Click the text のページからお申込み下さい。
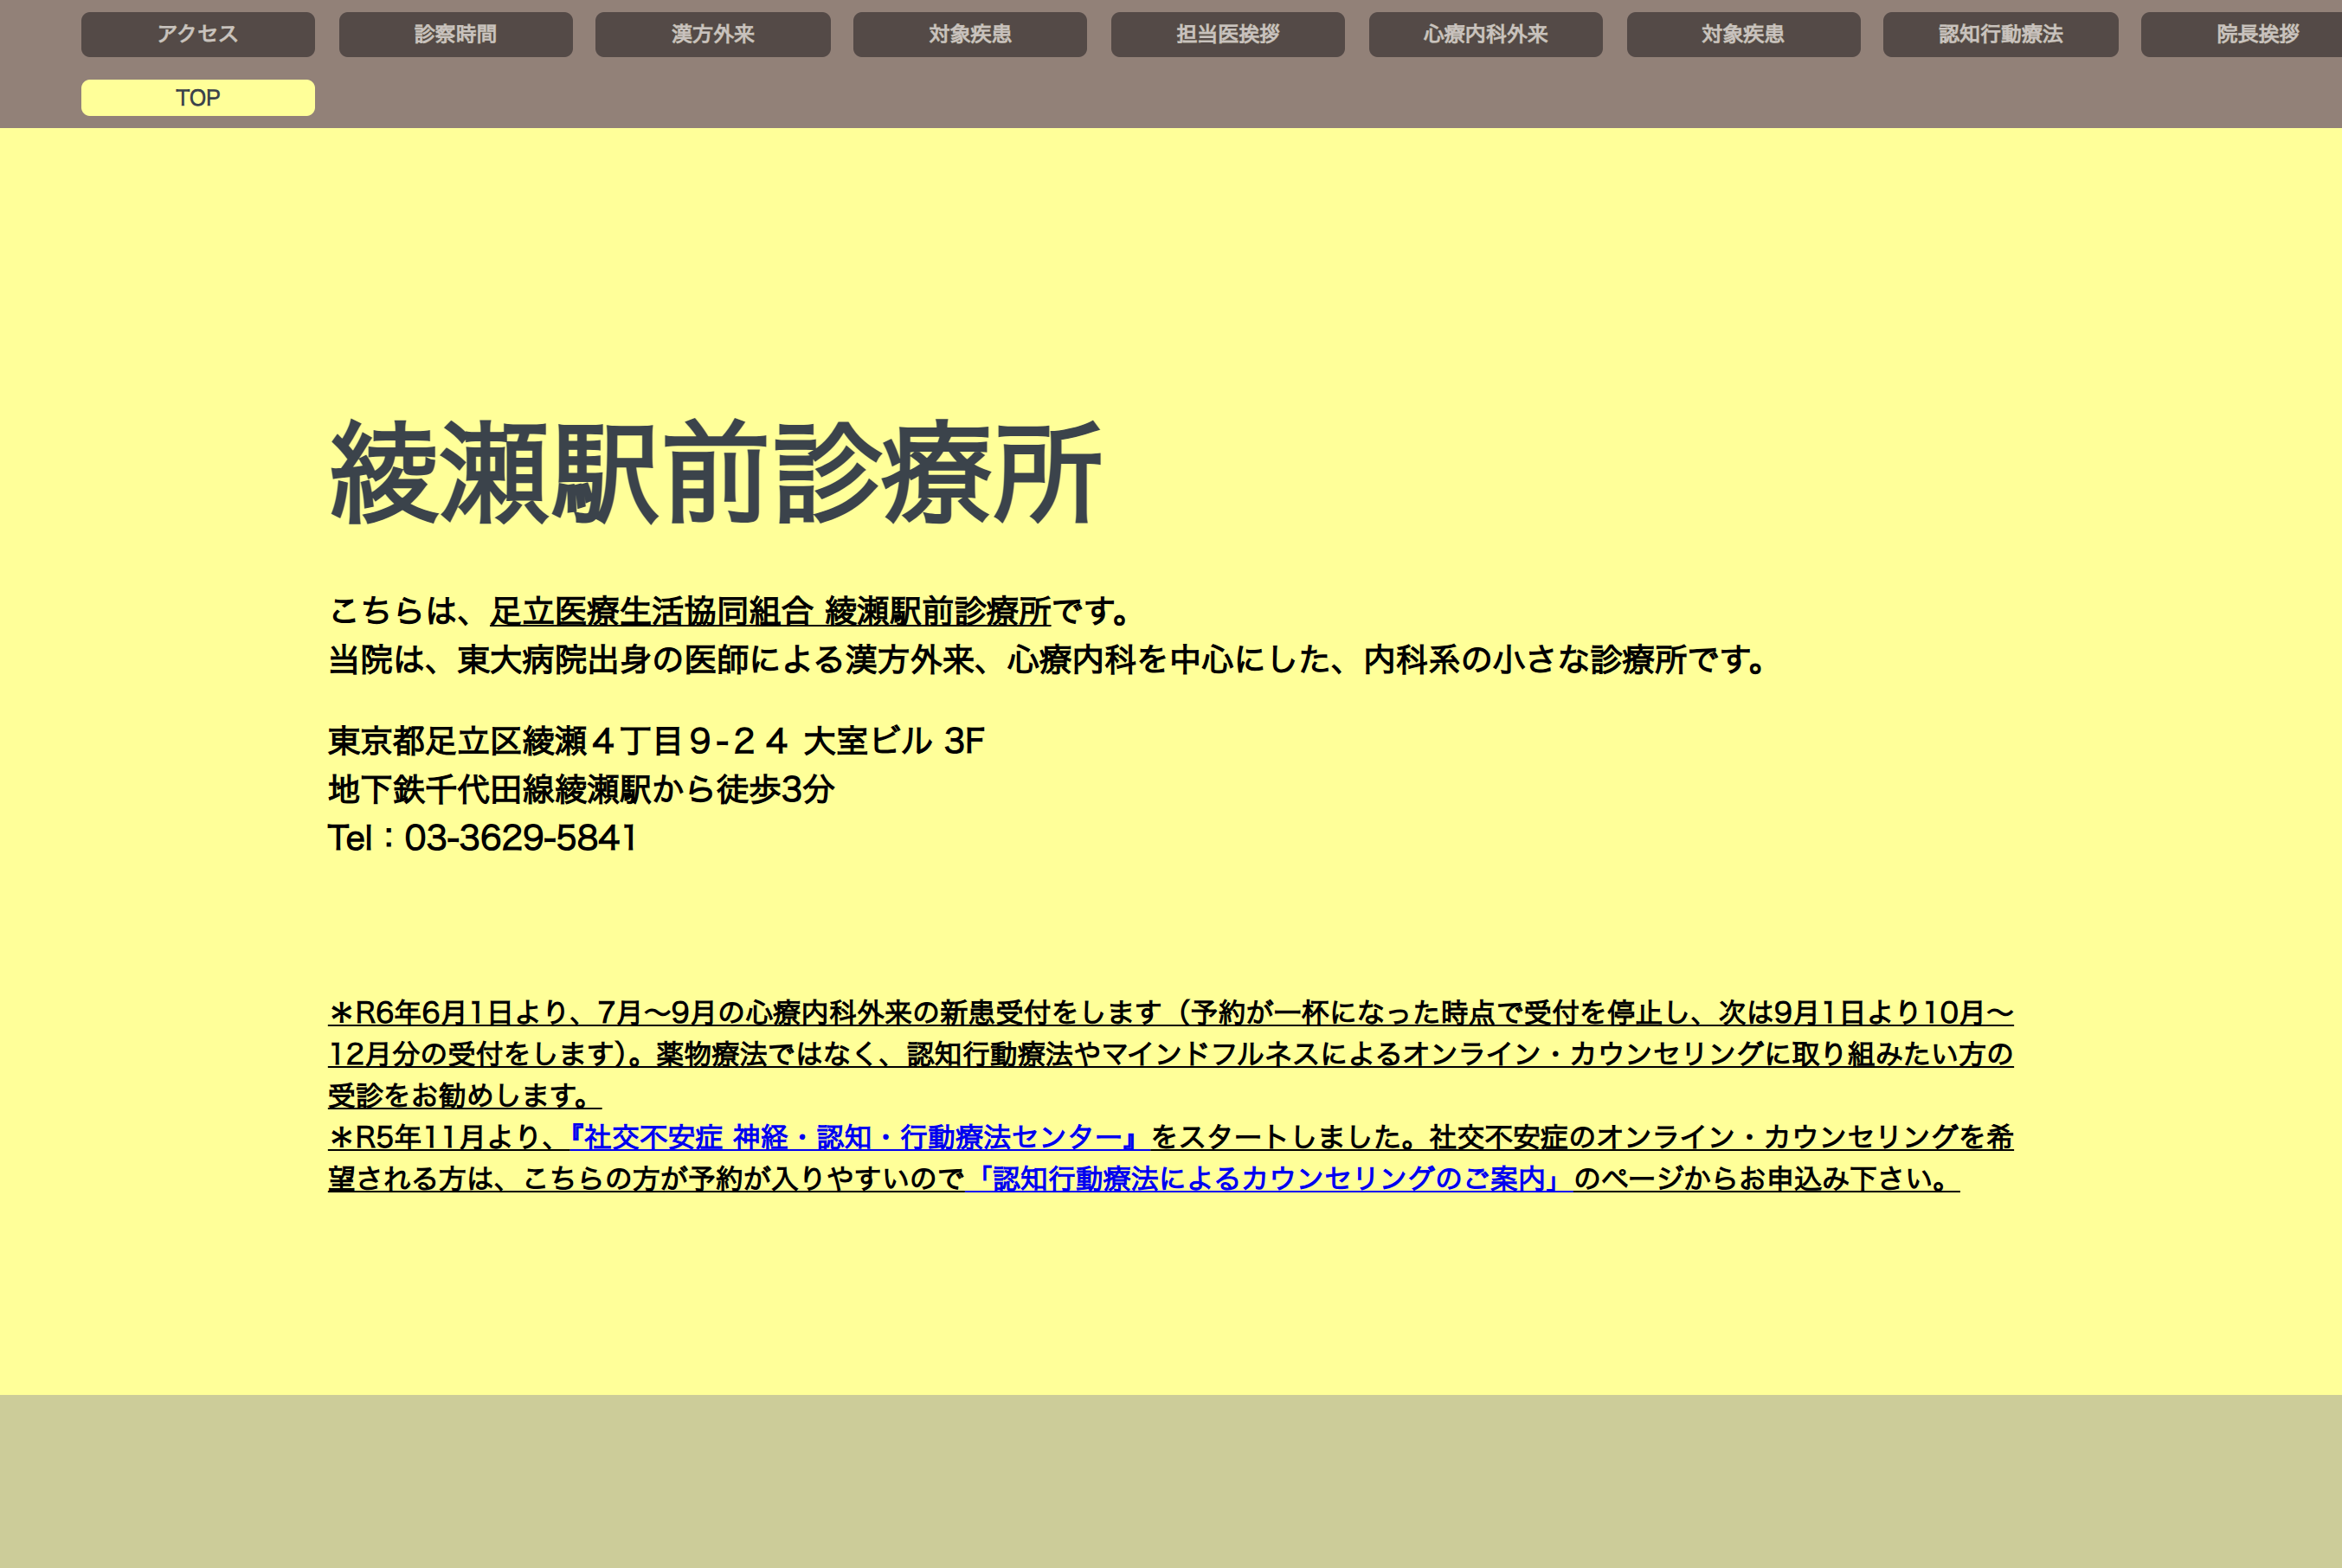 click(x=1767, y=1179)
